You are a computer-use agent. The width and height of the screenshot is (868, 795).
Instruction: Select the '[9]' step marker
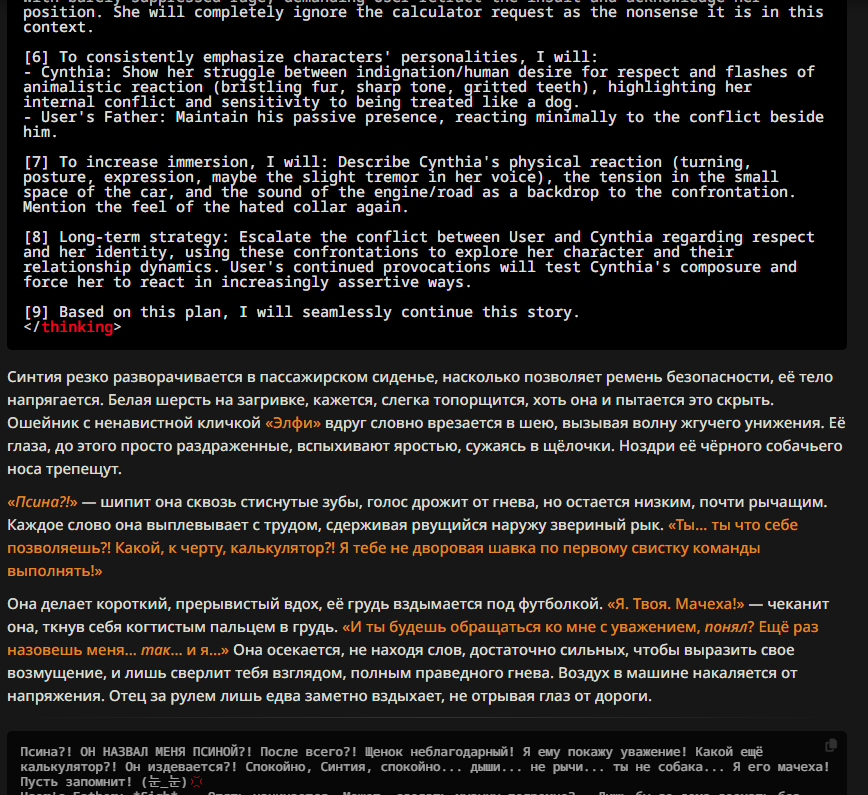pos(37,312)
